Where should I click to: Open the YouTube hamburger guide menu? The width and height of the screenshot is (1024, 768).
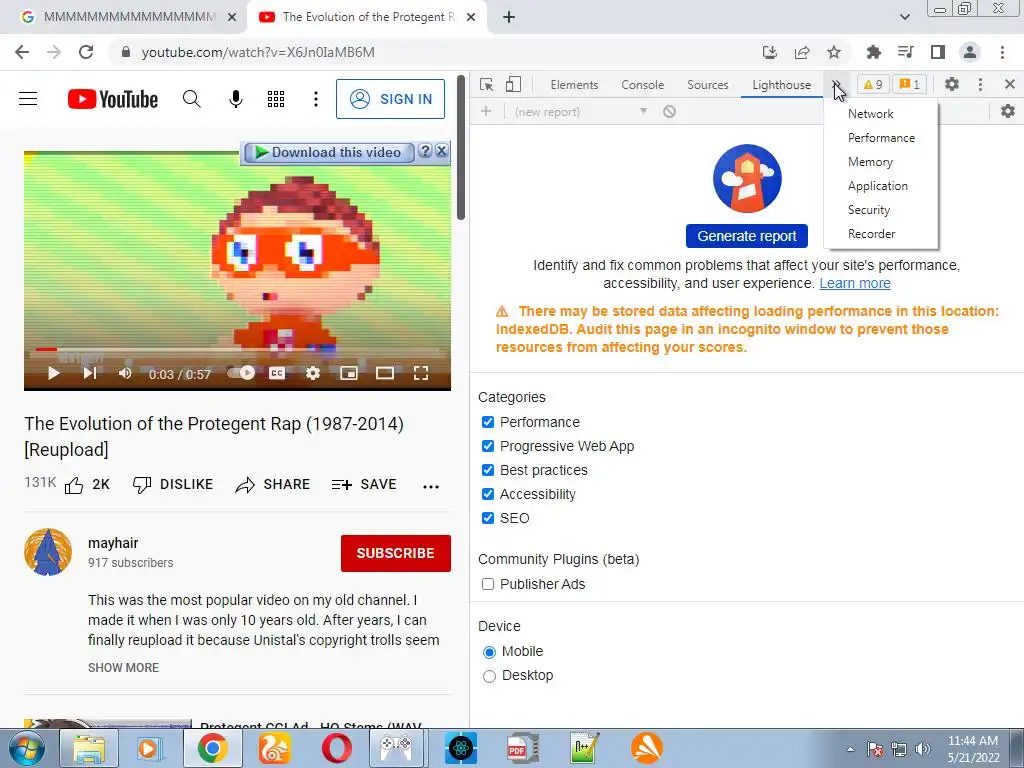click(28, 99)
